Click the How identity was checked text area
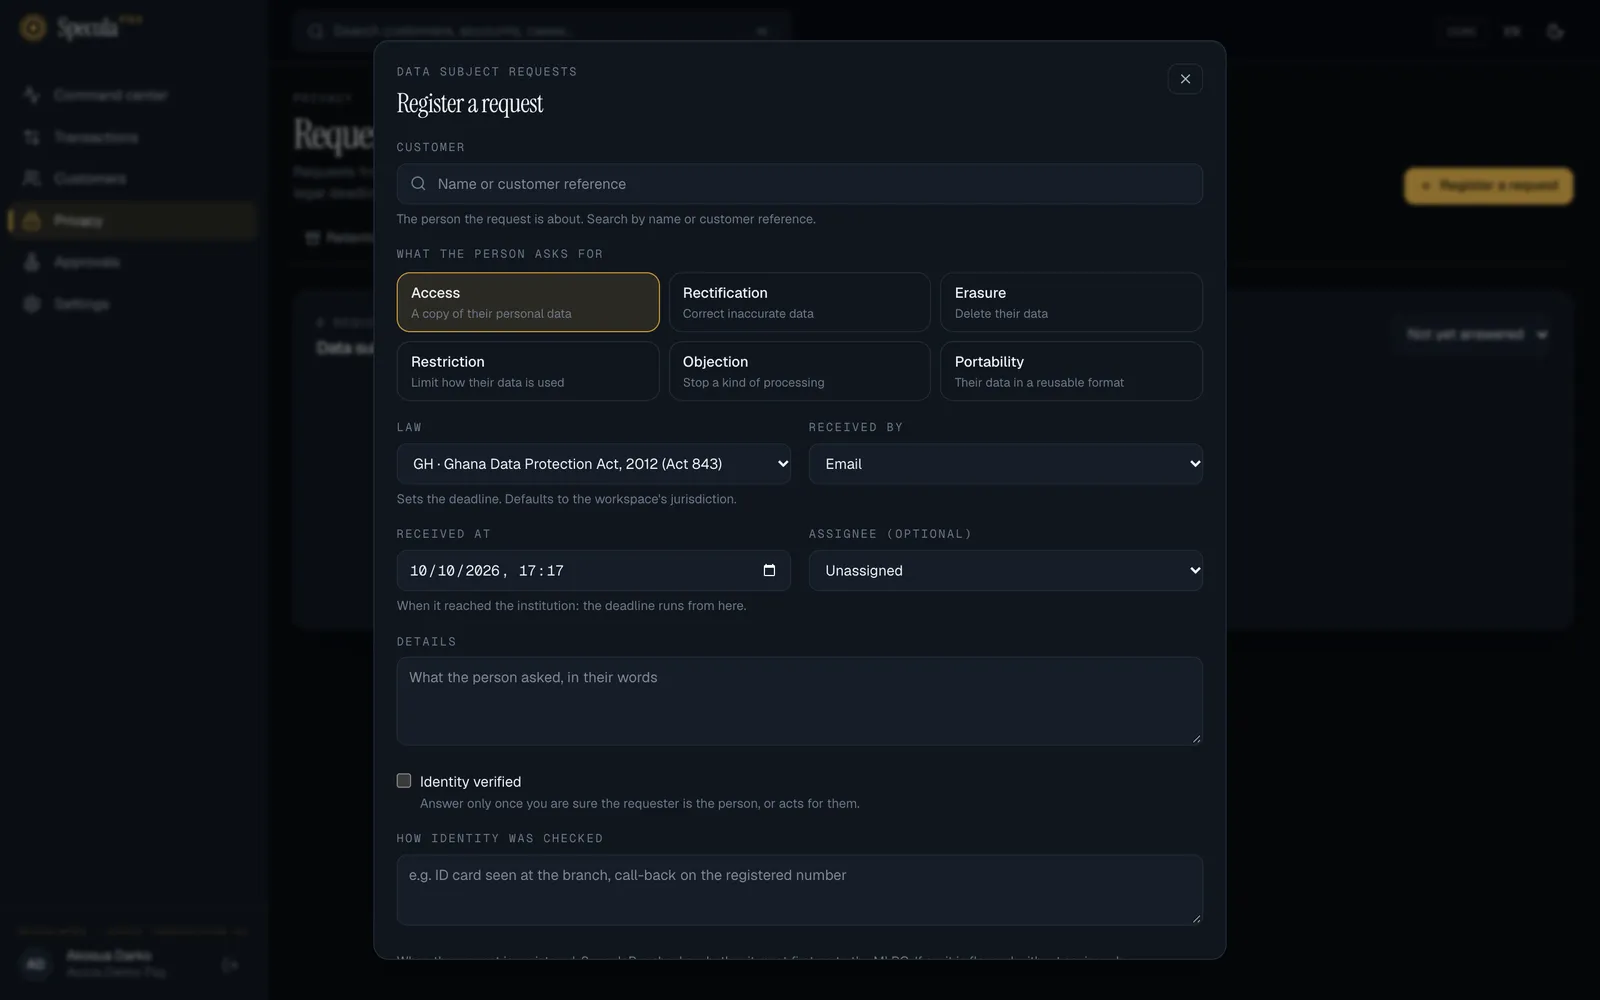 click(799, 890)
